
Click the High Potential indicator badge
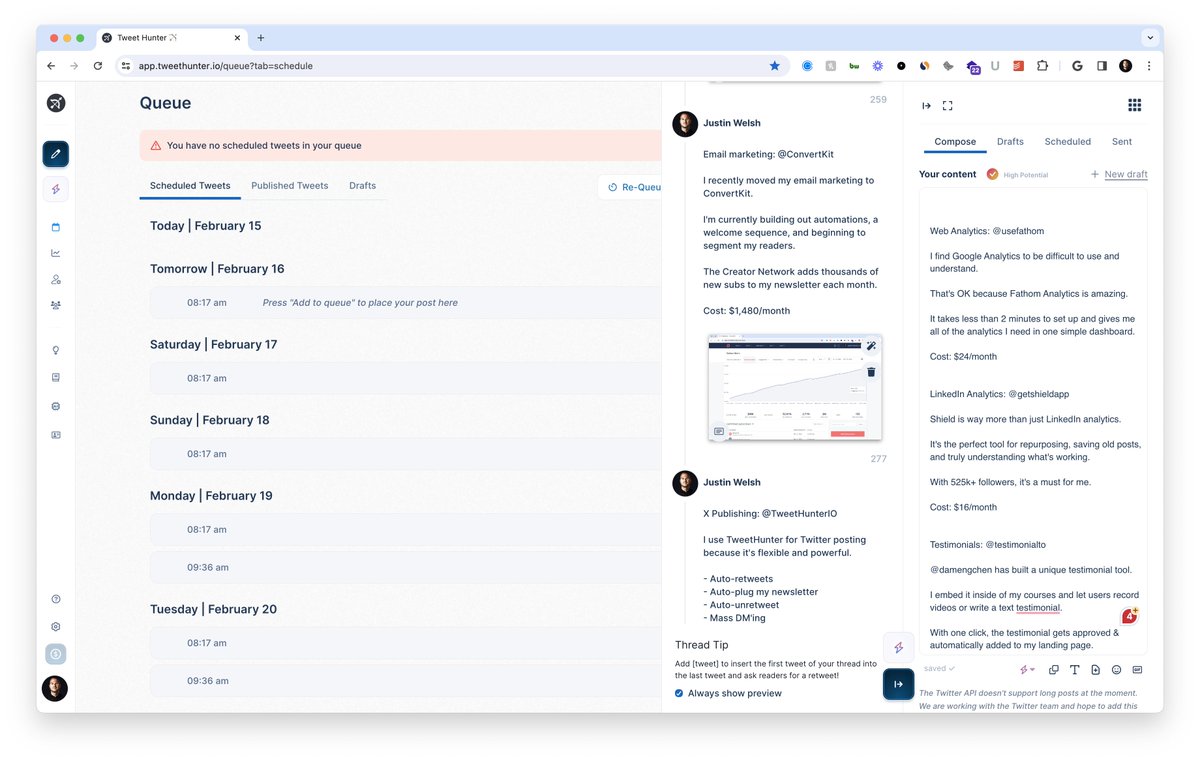coord(1018,174)
